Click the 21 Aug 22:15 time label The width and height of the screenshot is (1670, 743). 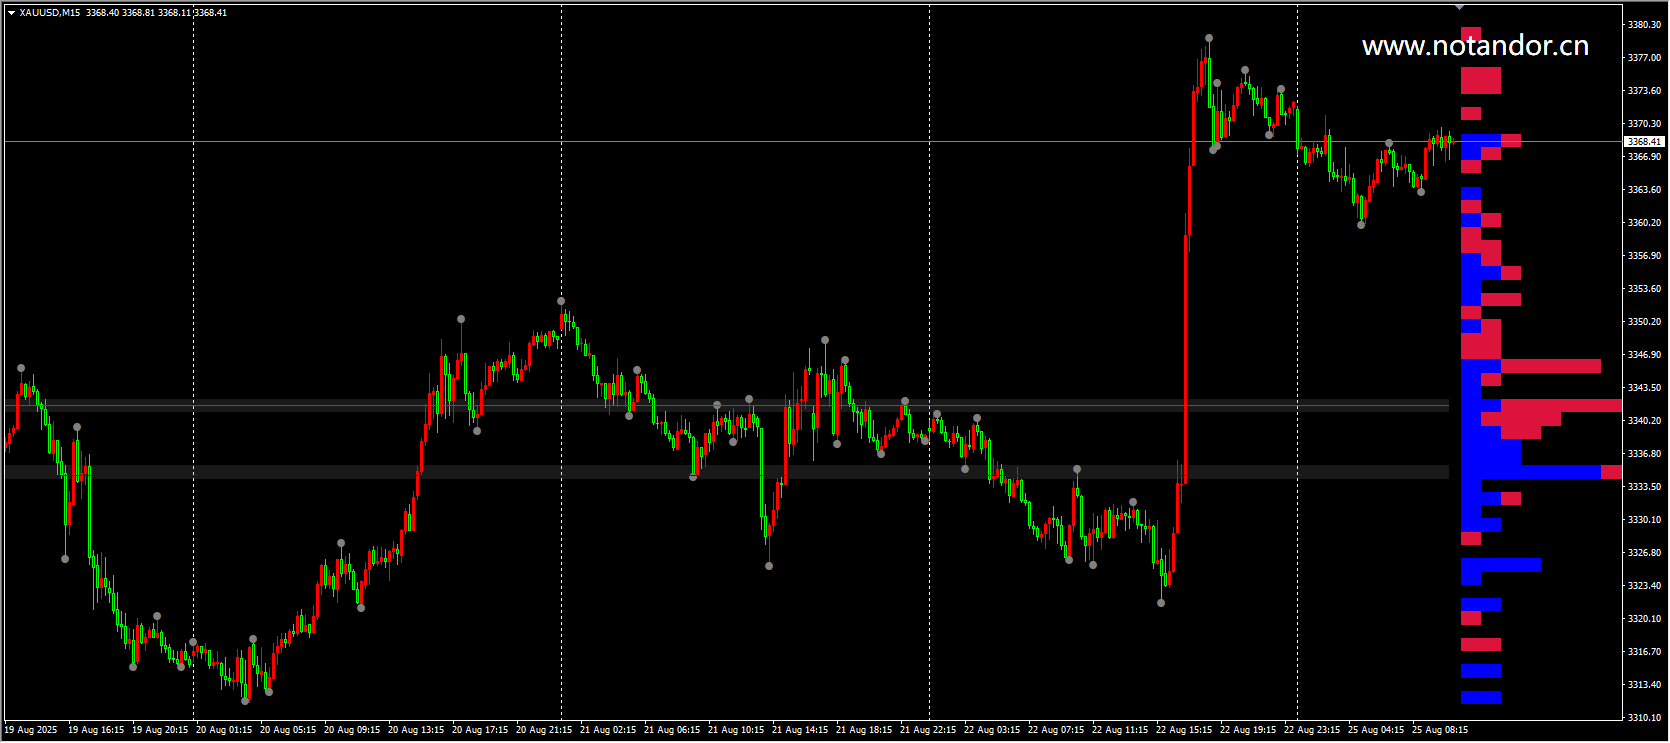click(928, 730)
